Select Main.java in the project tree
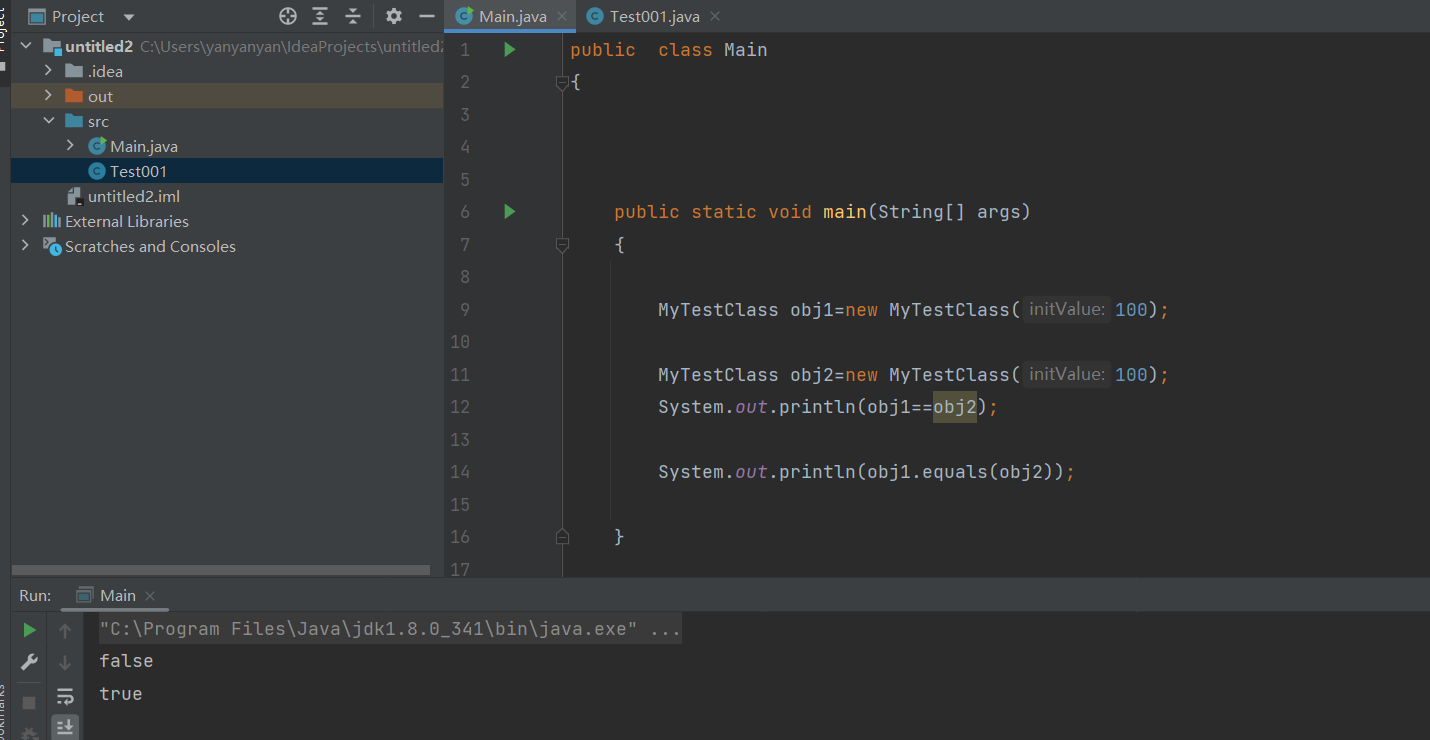This screenshot has height=740, width=1430. (227, 146)
